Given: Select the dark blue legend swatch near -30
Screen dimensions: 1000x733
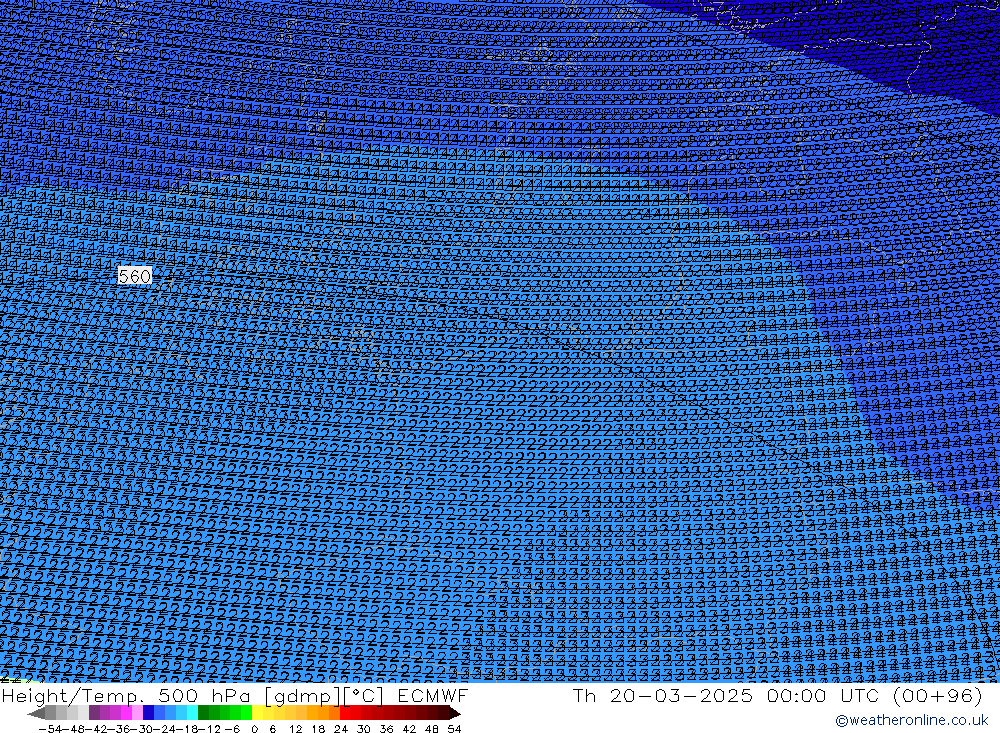Looking at the screenshot, I should click(149, 713).
